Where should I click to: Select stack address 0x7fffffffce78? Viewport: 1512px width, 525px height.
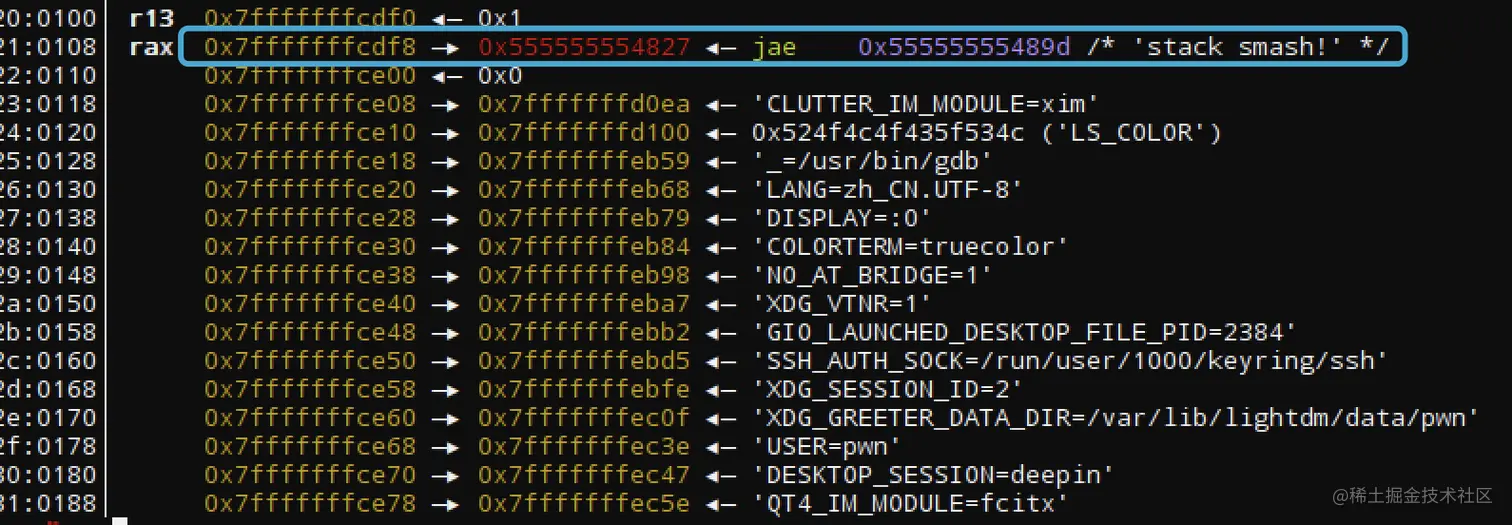coord(310,503)
